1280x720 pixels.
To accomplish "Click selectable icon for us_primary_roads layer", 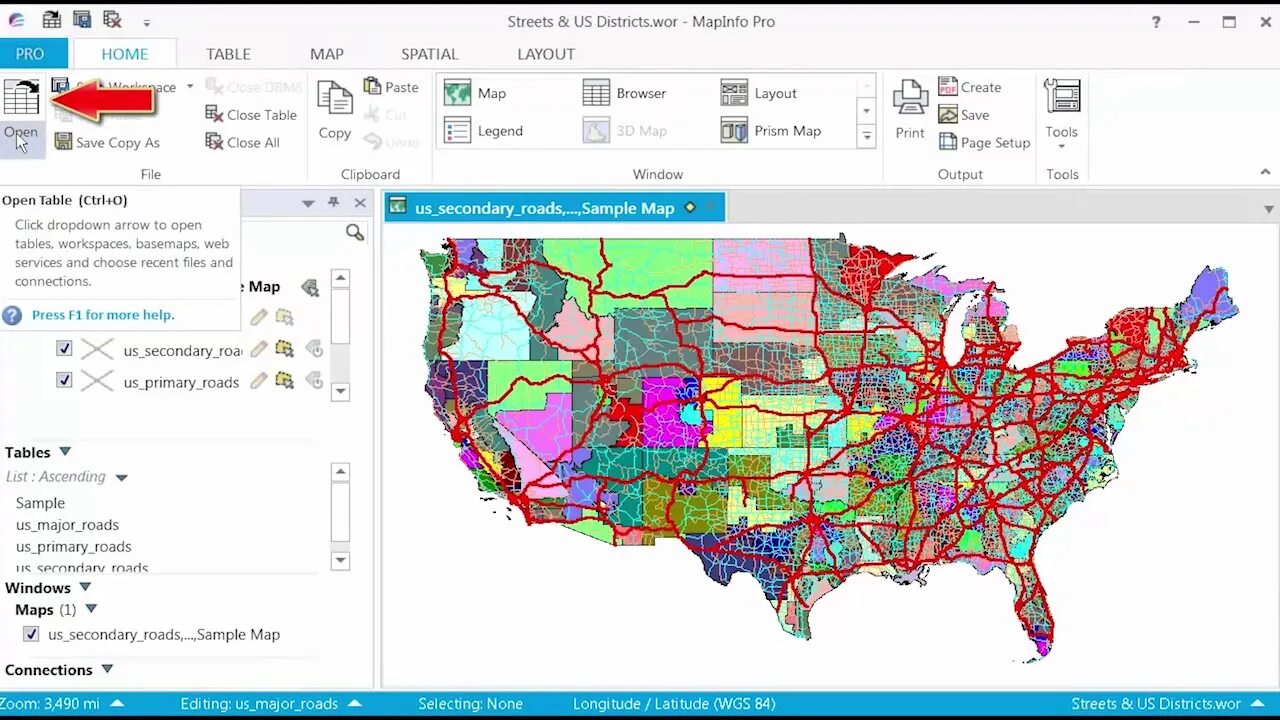I will coord(284,380).
